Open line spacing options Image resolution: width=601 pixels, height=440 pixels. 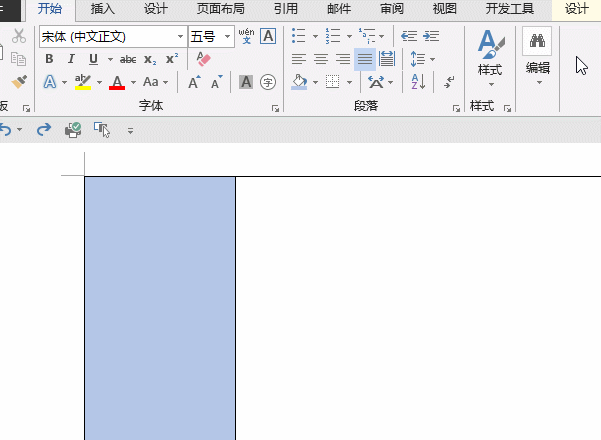click(x=422, y=59)
